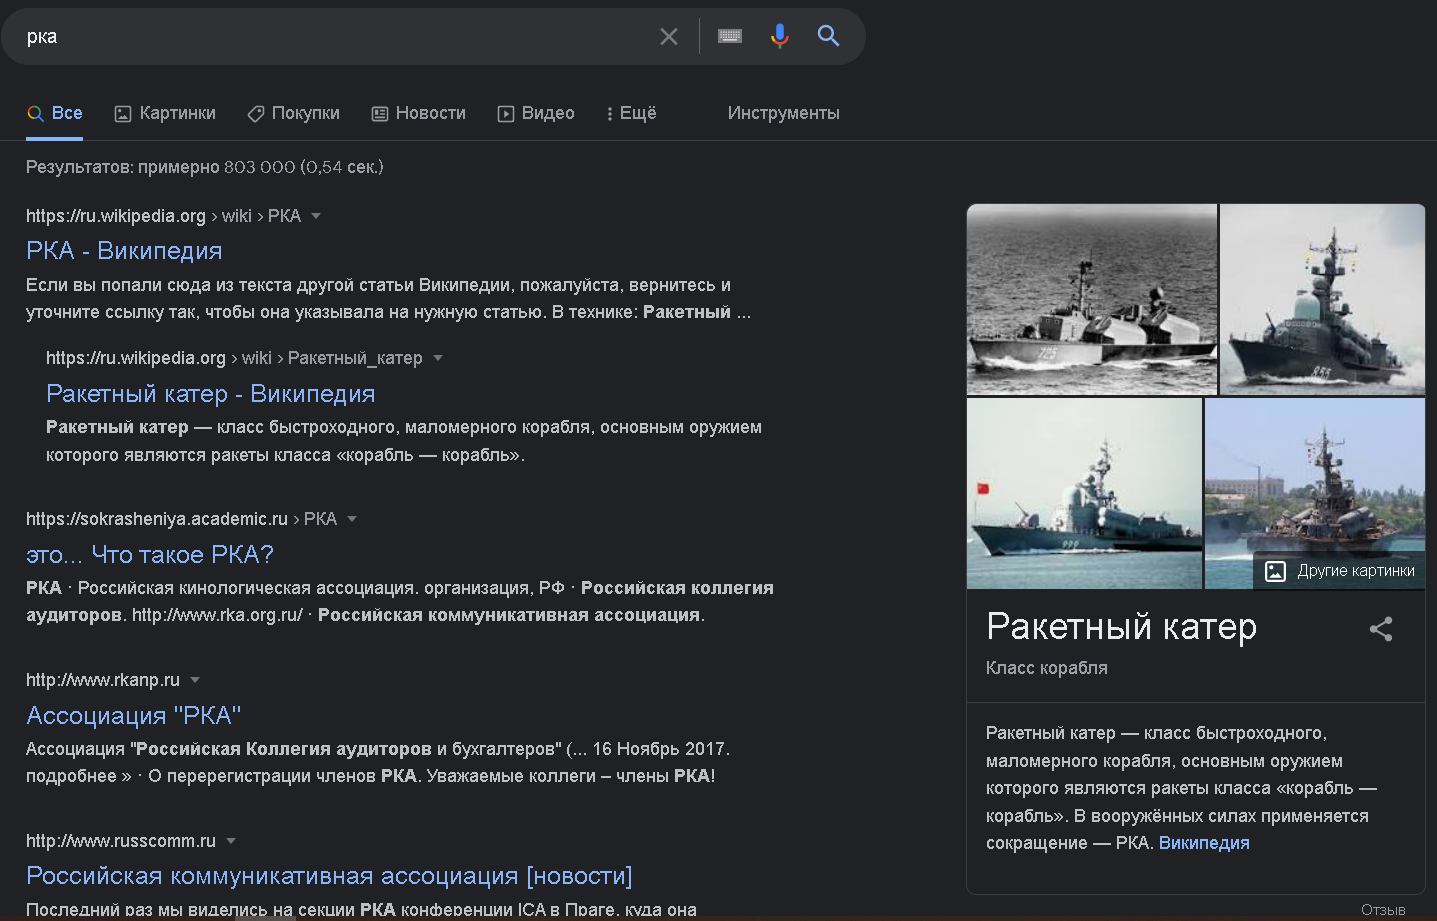
Task: Open black-and-white missile boat photo
Action: pyautogui.click(x=1092, y=299)
